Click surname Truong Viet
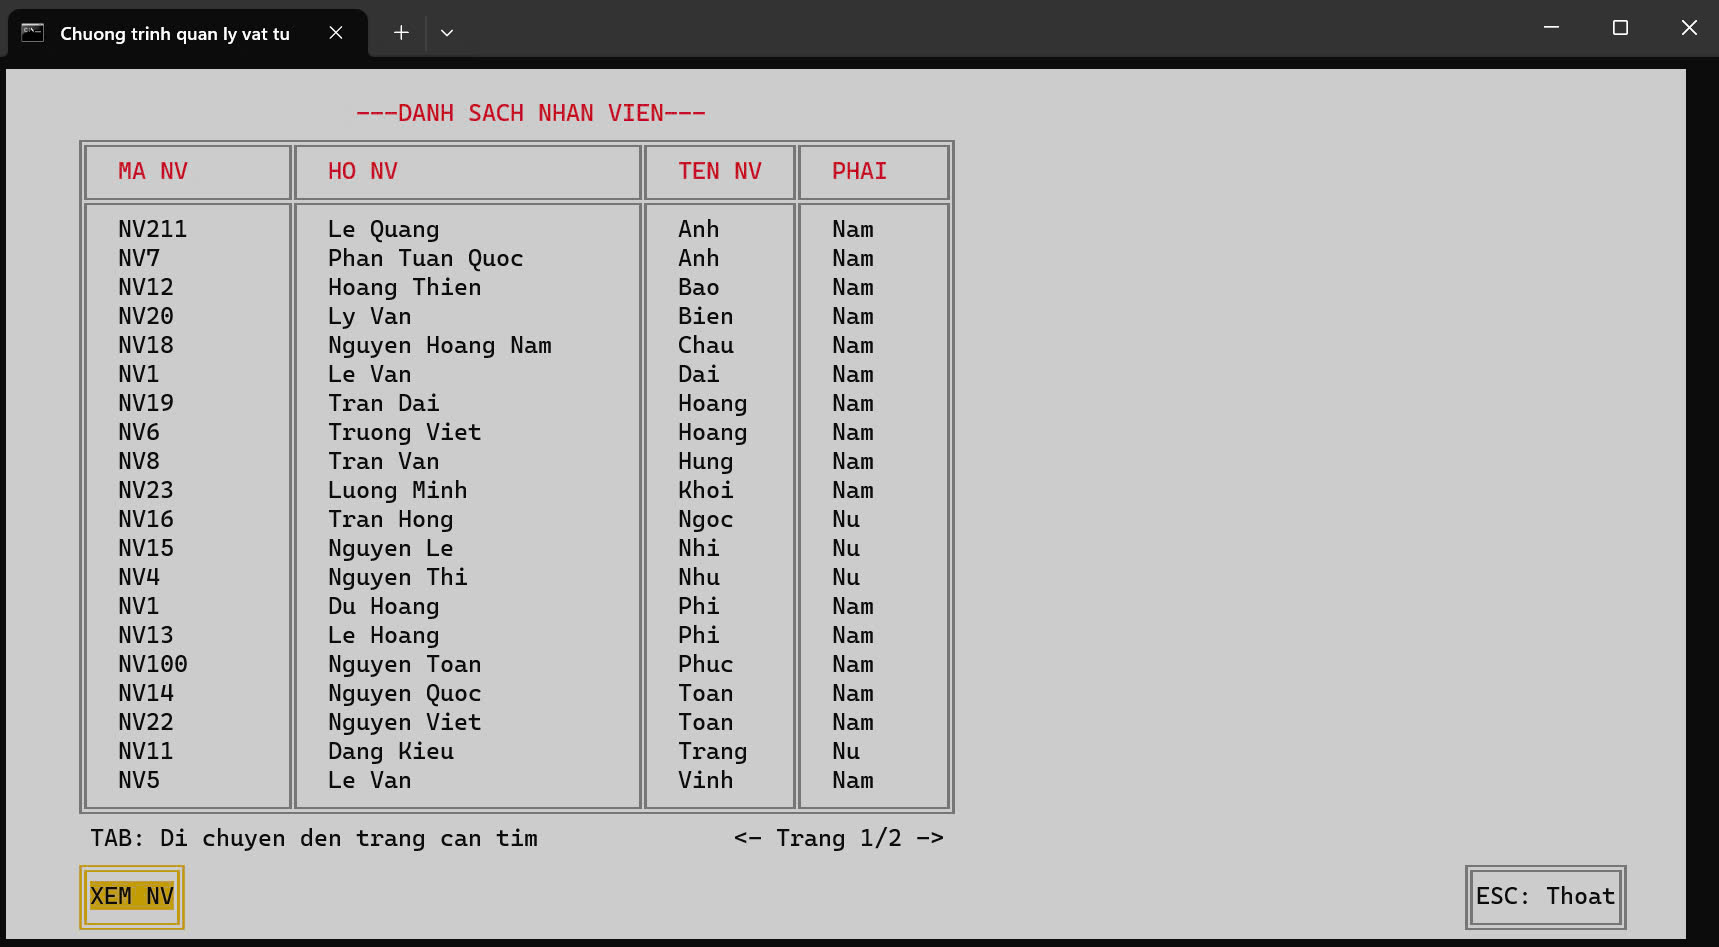1719x947 pixels. point(405,433)
